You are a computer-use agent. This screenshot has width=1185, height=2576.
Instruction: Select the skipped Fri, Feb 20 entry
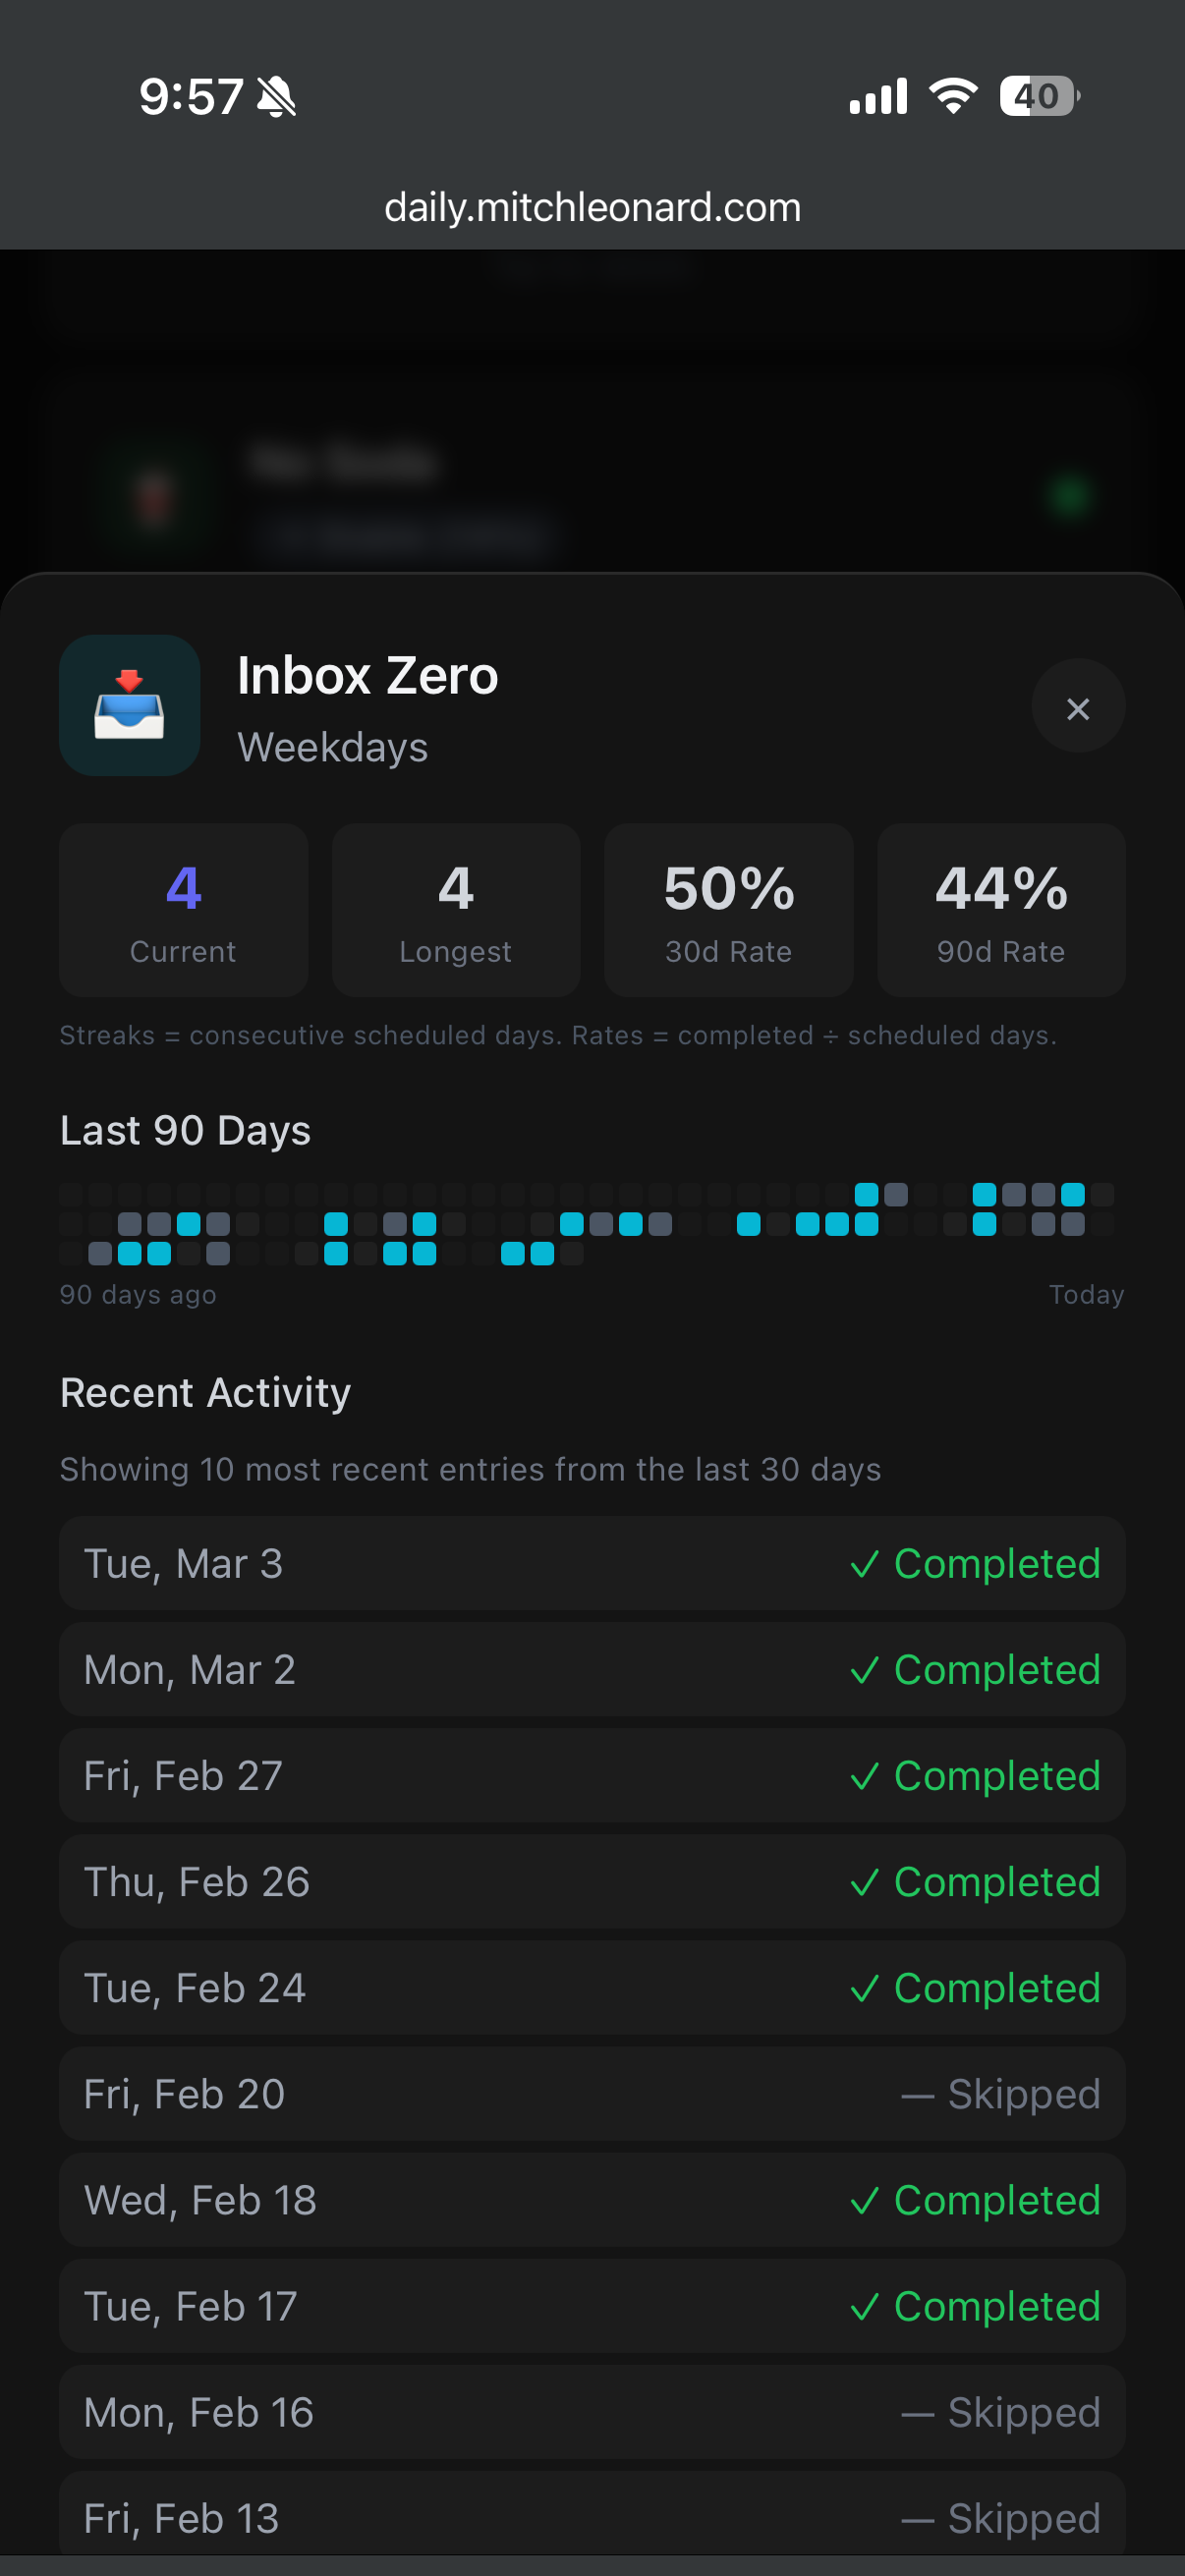click(x=592, y=2094)
